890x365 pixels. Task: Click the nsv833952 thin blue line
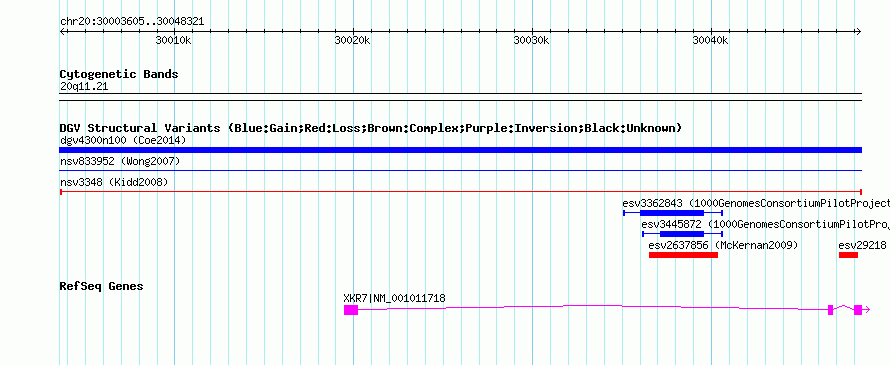click(x=460, y=170)
